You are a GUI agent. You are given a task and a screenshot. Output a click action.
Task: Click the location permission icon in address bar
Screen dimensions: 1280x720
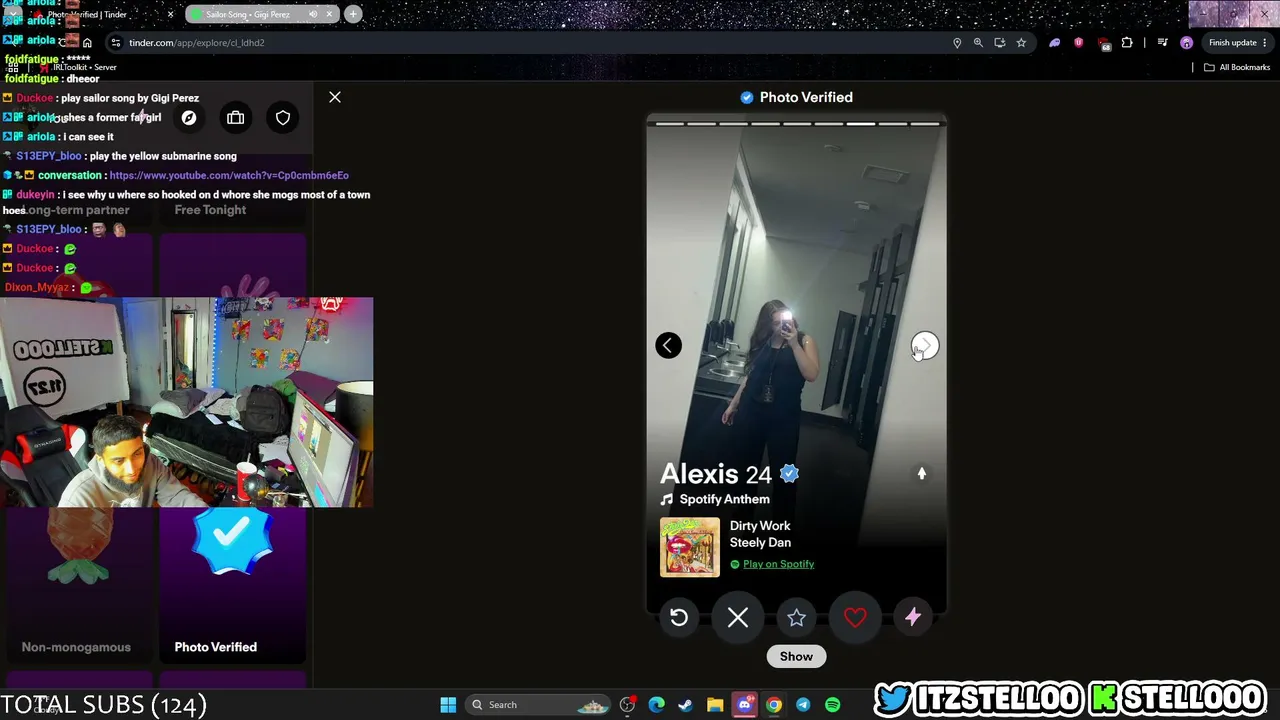(x=957, y=43)
